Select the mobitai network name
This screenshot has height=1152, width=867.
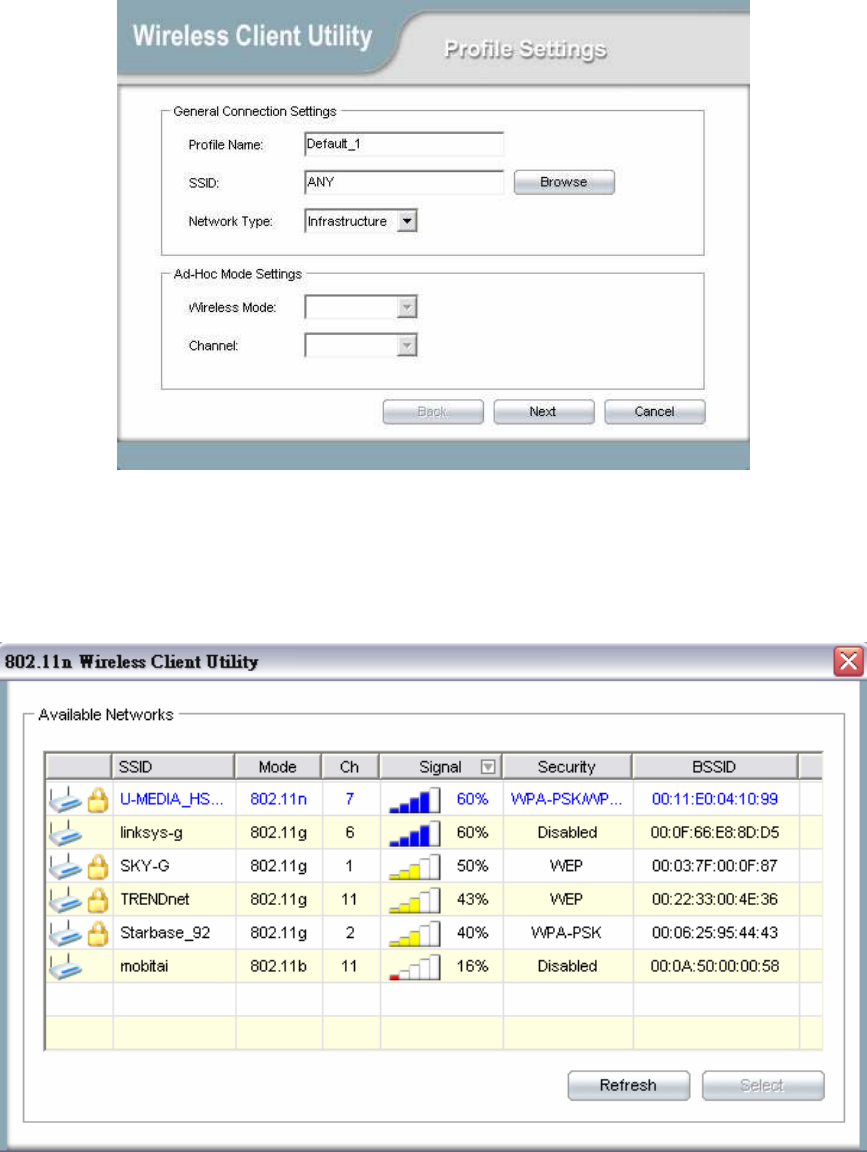tap(144, 967)
